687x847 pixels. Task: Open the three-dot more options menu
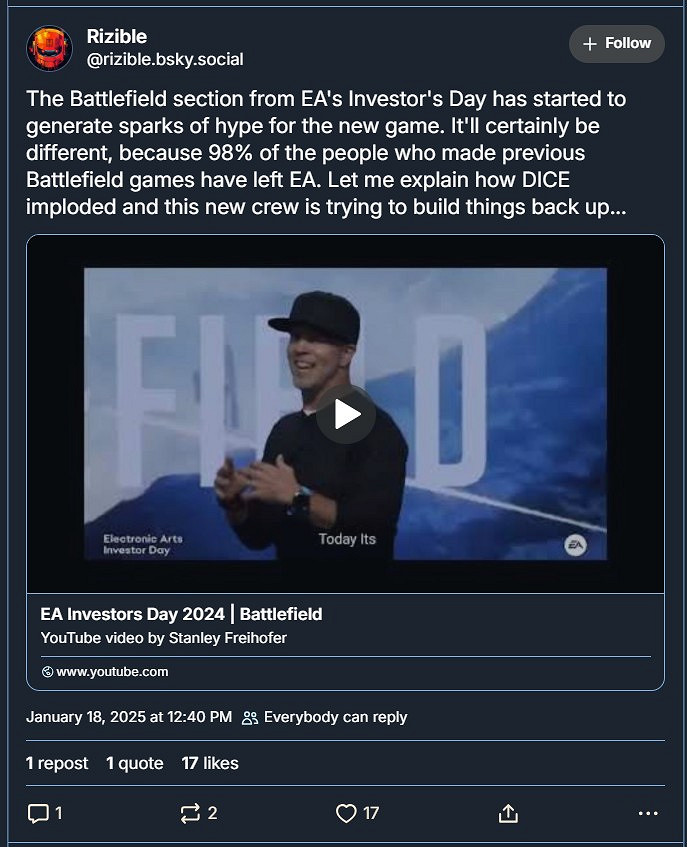pos(648,814)
